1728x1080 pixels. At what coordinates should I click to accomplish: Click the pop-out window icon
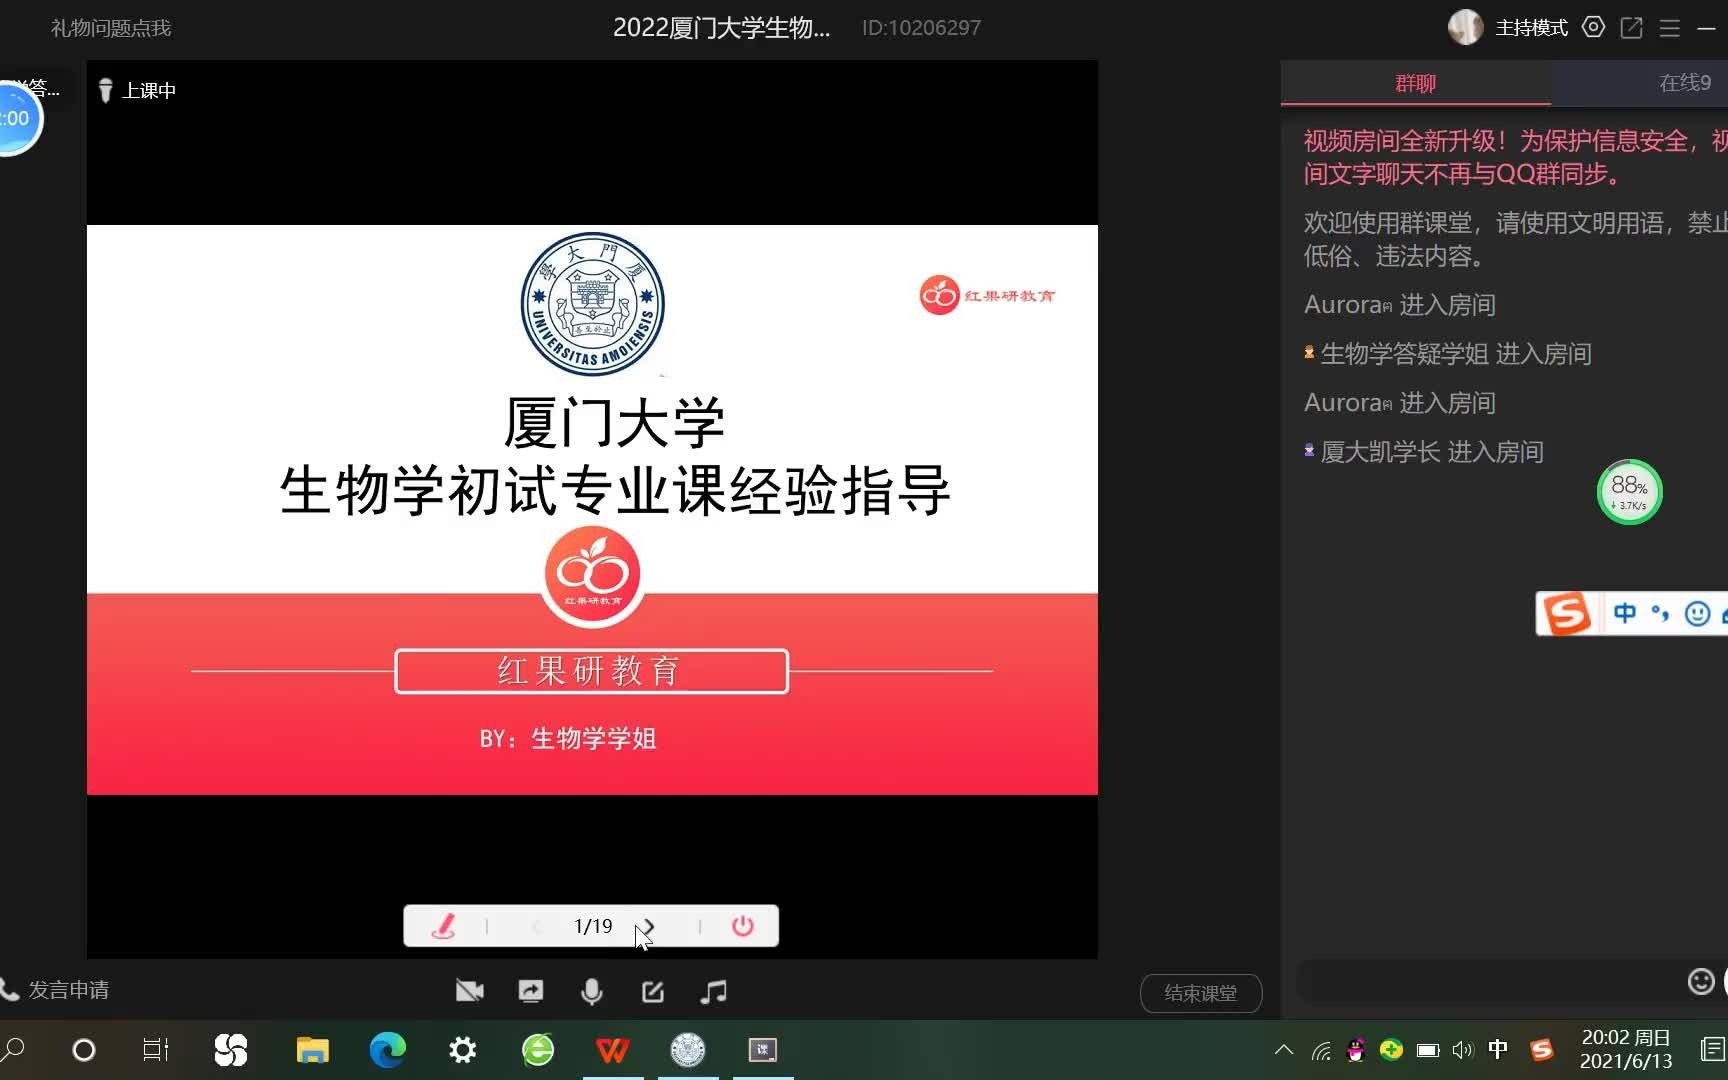[1631, 27]
